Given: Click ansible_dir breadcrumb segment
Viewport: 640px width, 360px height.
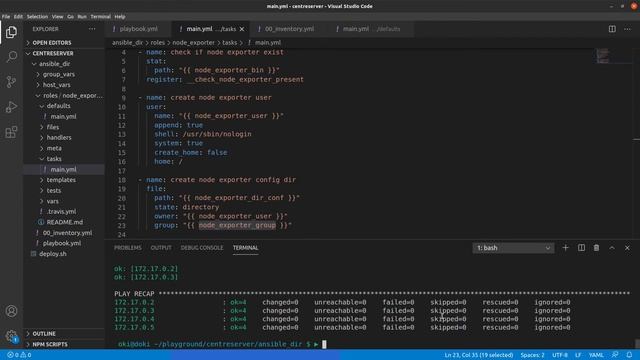Looking at the screenshot, I should click(x=127, y=42).
